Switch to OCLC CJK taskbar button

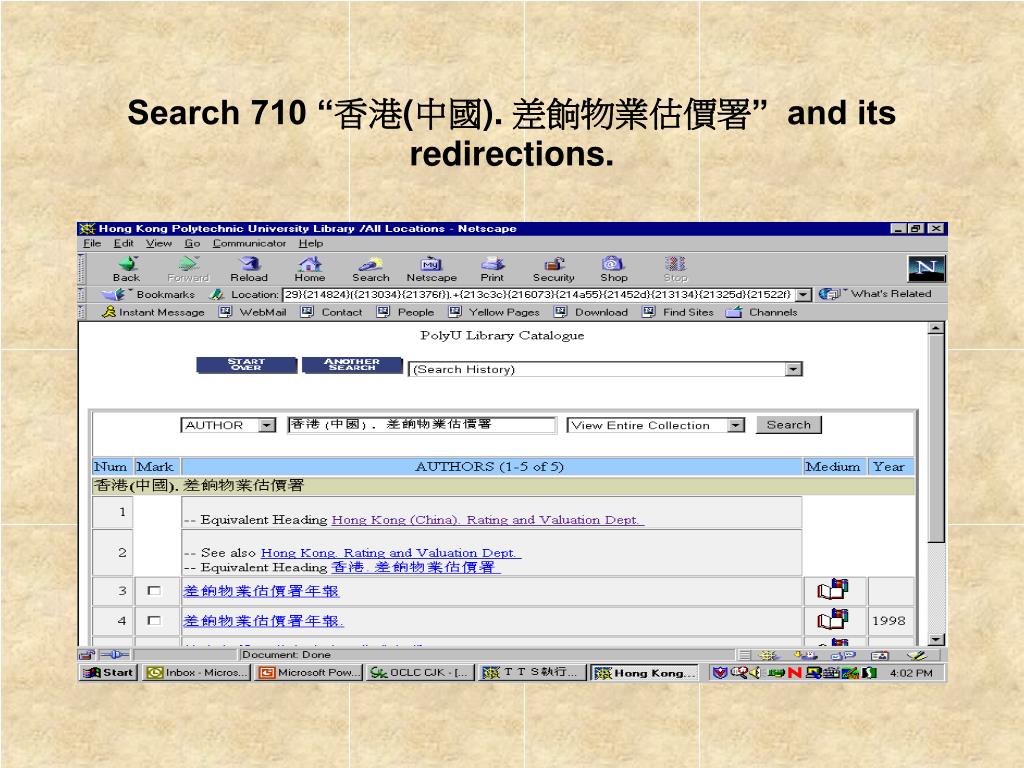click(x=420, y=673)
